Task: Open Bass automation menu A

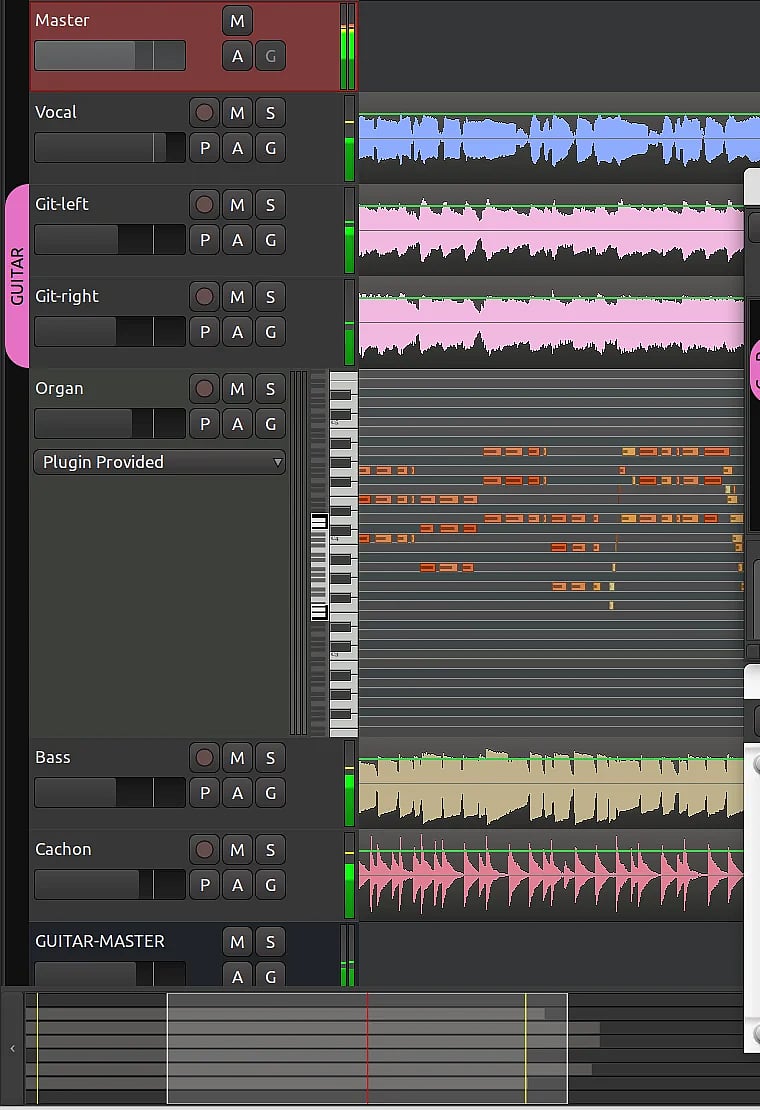Action: 237,793
